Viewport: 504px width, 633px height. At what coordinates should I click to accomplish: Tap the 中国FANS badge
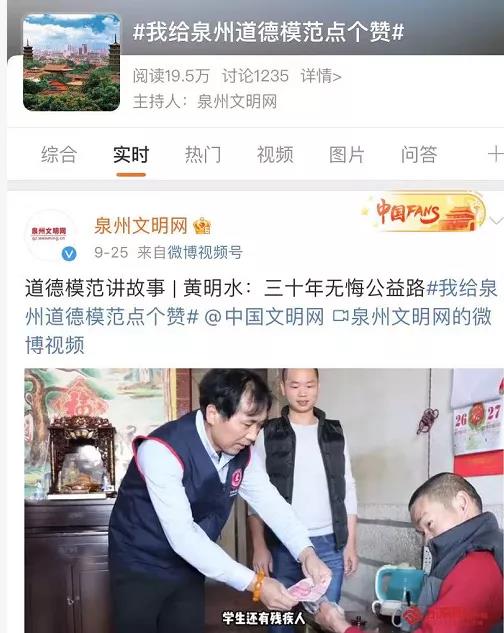click(x=423, y=213)
